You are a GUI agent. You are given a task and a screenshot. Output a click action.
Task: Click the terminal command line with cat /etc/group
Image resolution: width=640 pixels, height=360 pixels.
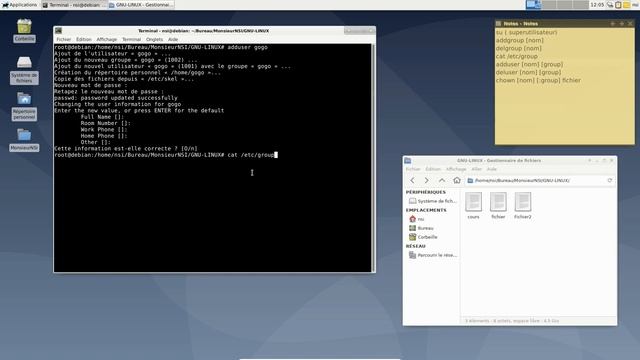[166, 155]
